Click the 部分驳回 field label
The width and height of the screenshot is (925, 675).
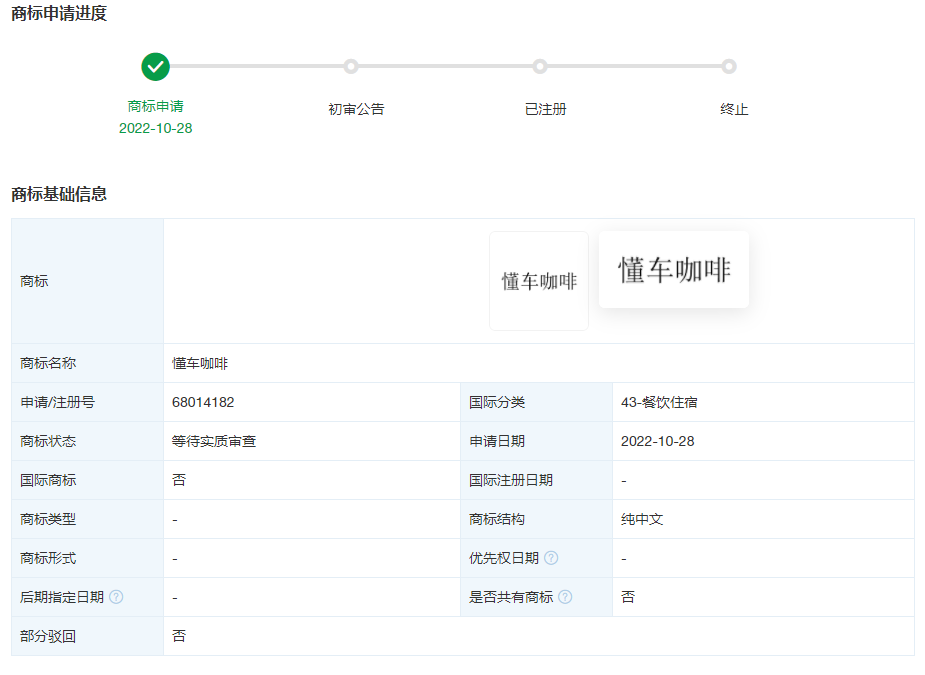(48, 636)
